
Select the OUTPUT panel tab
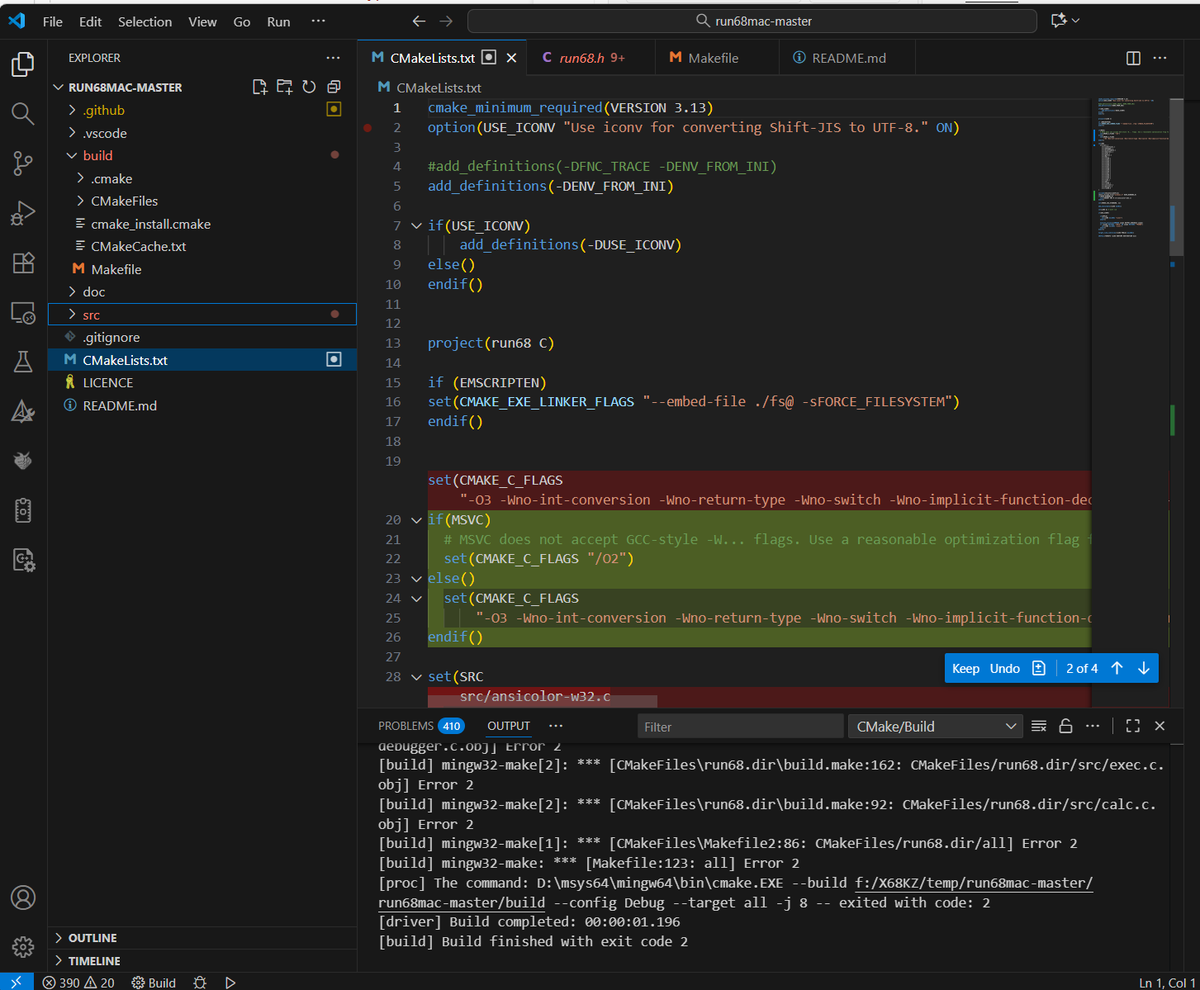pos(509,726)
